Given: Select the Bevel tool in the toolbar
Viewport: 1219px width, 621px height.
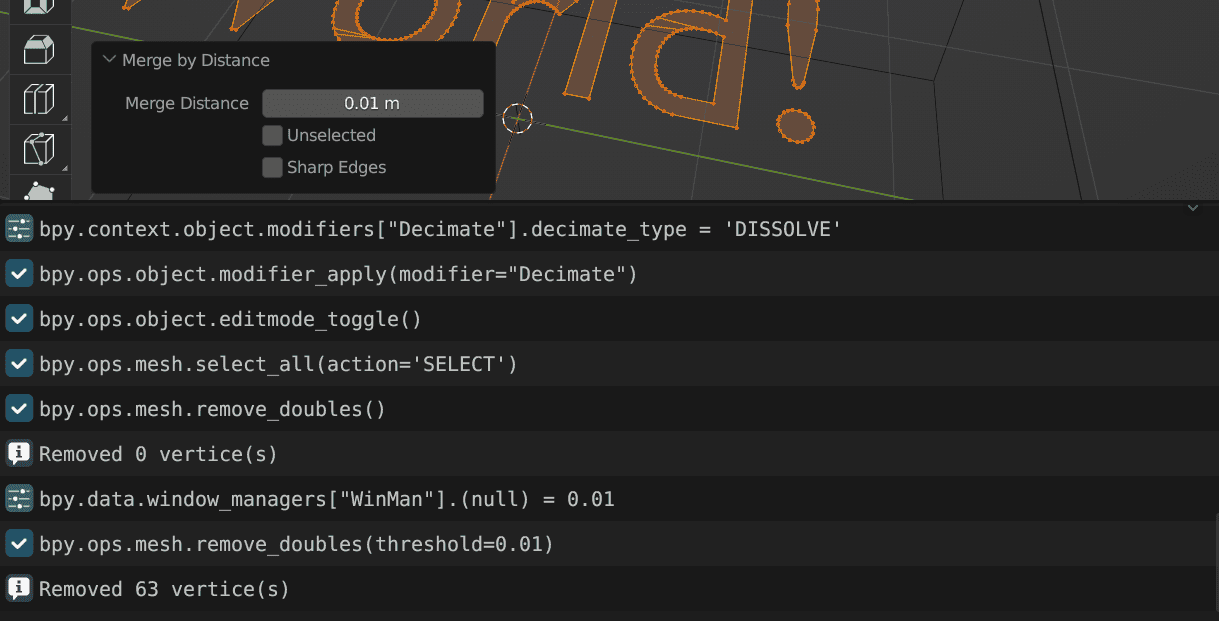Looking at the screenshot, I should [x=39, y=49].
